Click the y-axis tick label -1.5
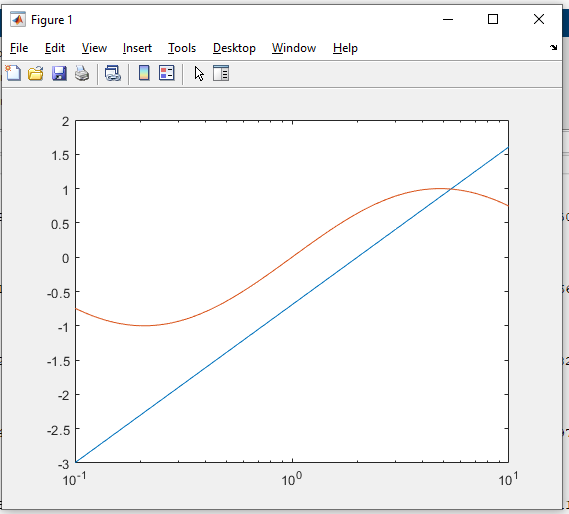The image size is (569, 514). point(58,362)
